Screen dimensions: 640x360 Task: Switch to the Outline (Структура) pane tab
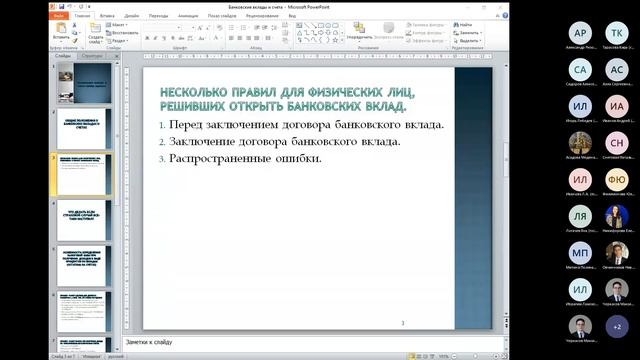point(92,56)
